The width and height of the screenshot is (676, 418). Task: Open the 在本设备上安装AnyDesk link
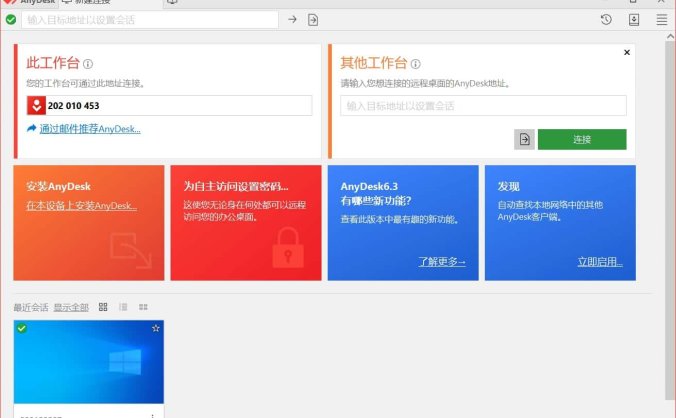81,206
